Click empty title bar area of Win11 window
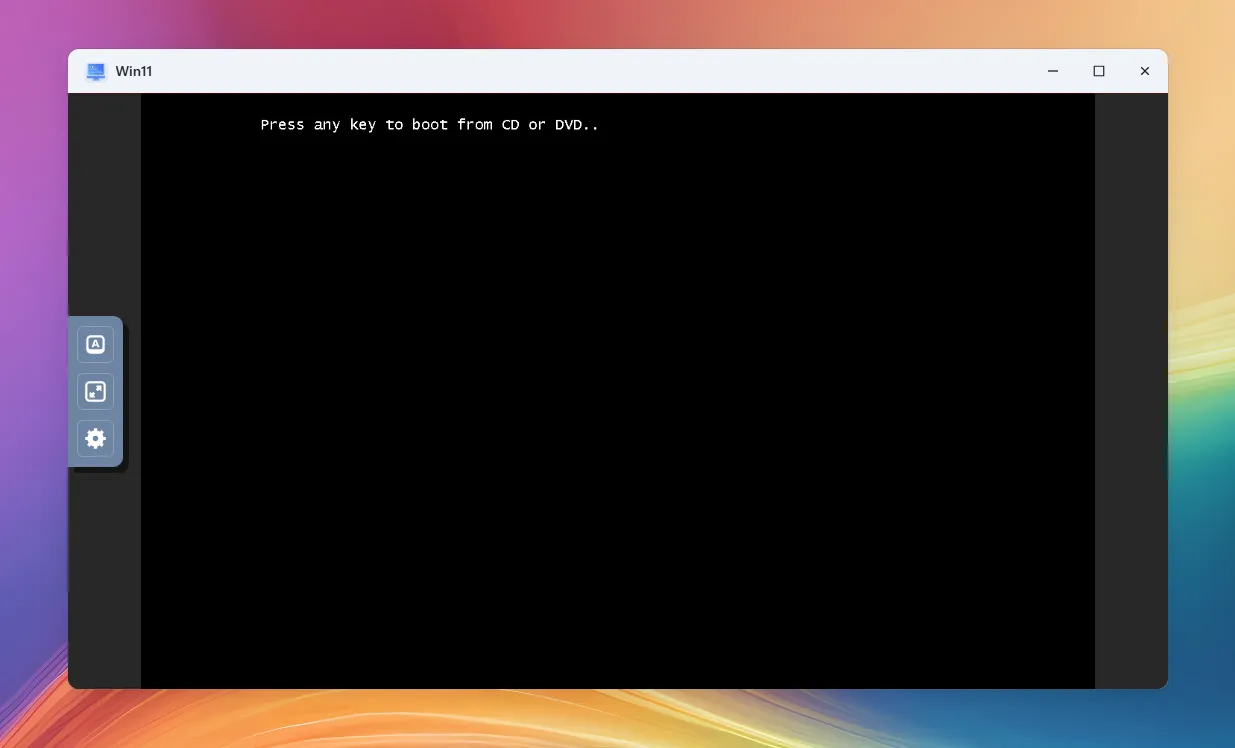 point(600,71)
